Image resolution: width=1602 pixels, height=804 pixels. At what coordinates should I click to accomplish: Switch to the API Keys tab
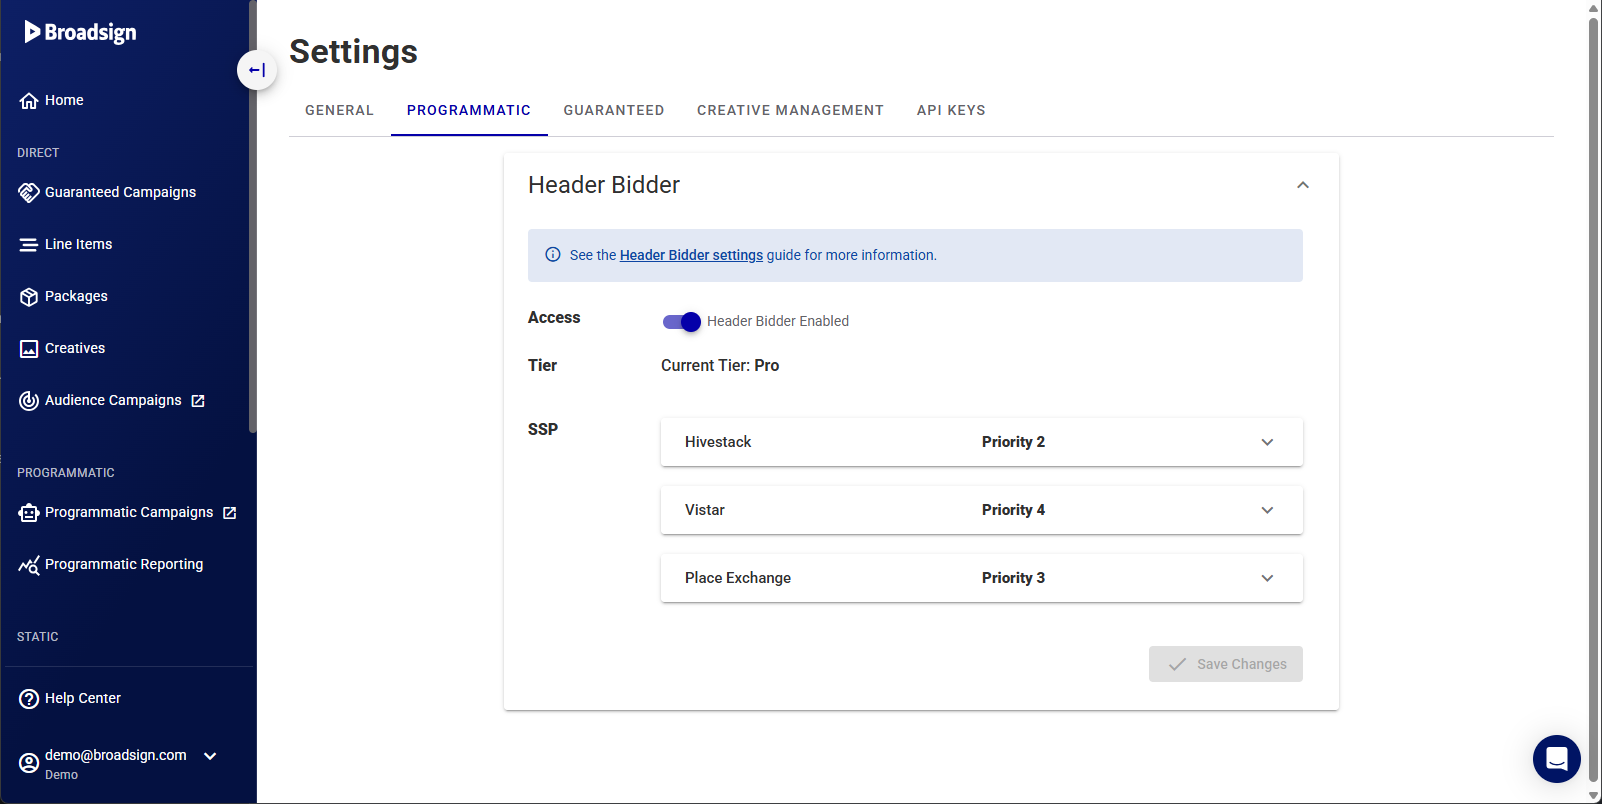pyautogui.click(x=950, y=110)
